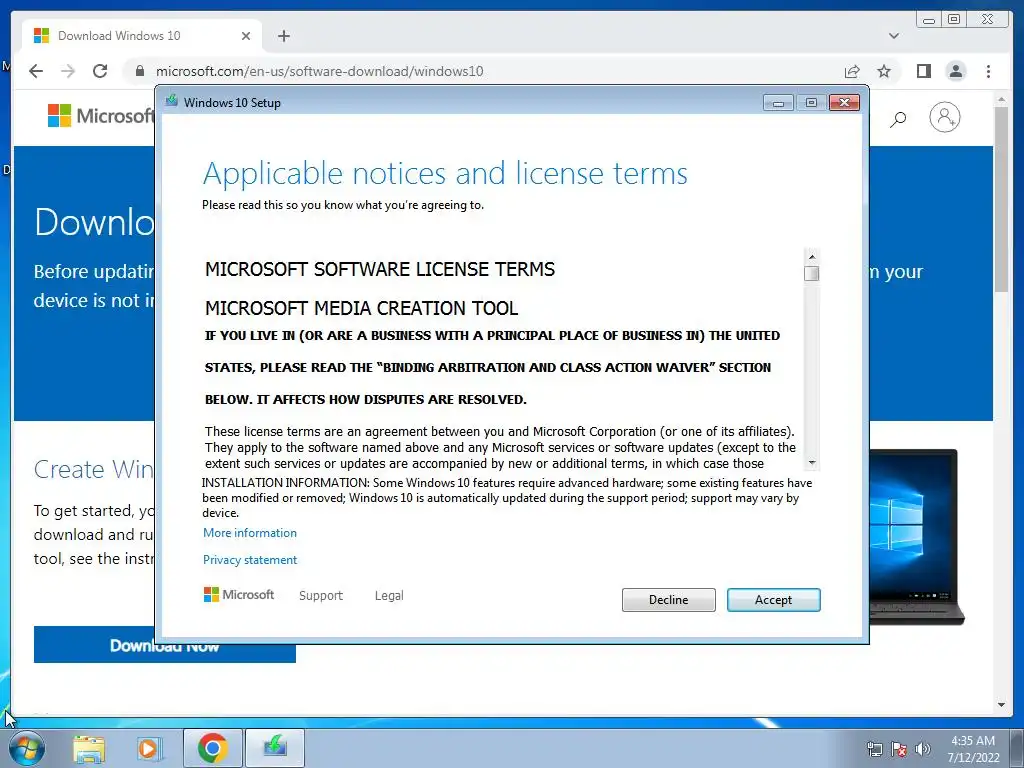Click the Support link in setup
The height and width of the screenshot is (768, 1024).
click(321, 596)
